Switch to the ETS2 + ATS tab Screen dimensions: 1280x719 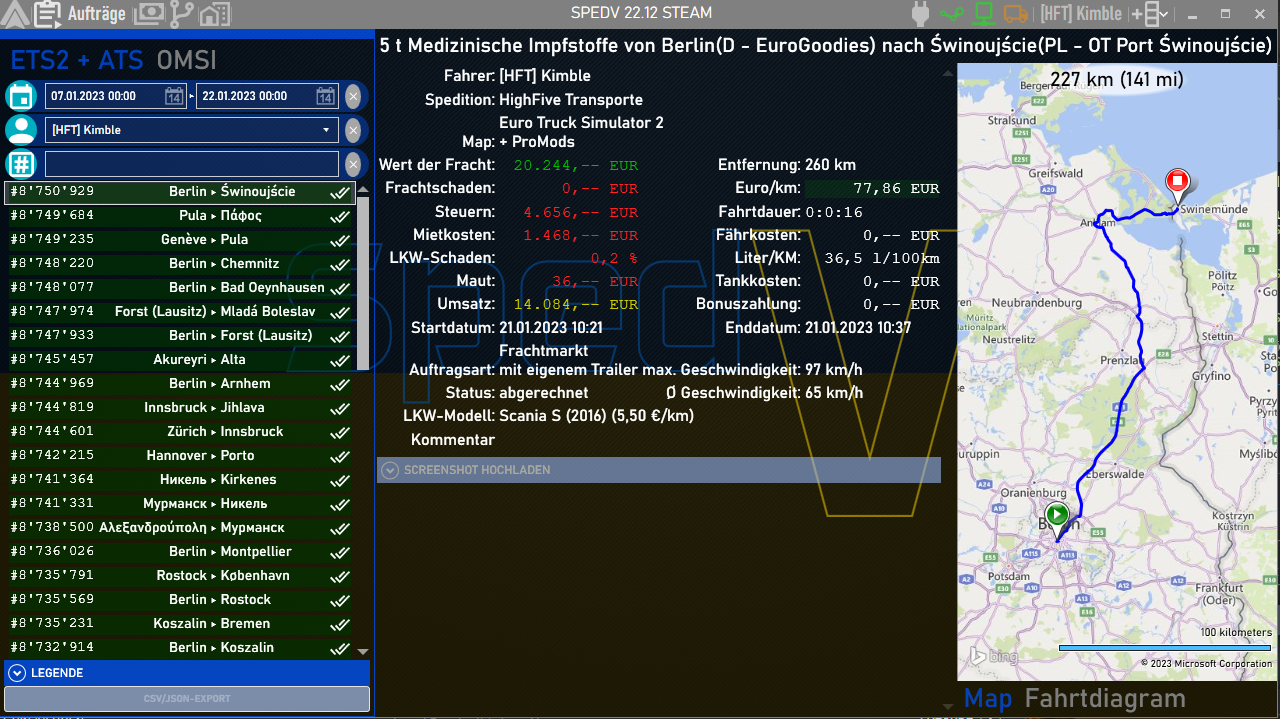coord(77,59)
